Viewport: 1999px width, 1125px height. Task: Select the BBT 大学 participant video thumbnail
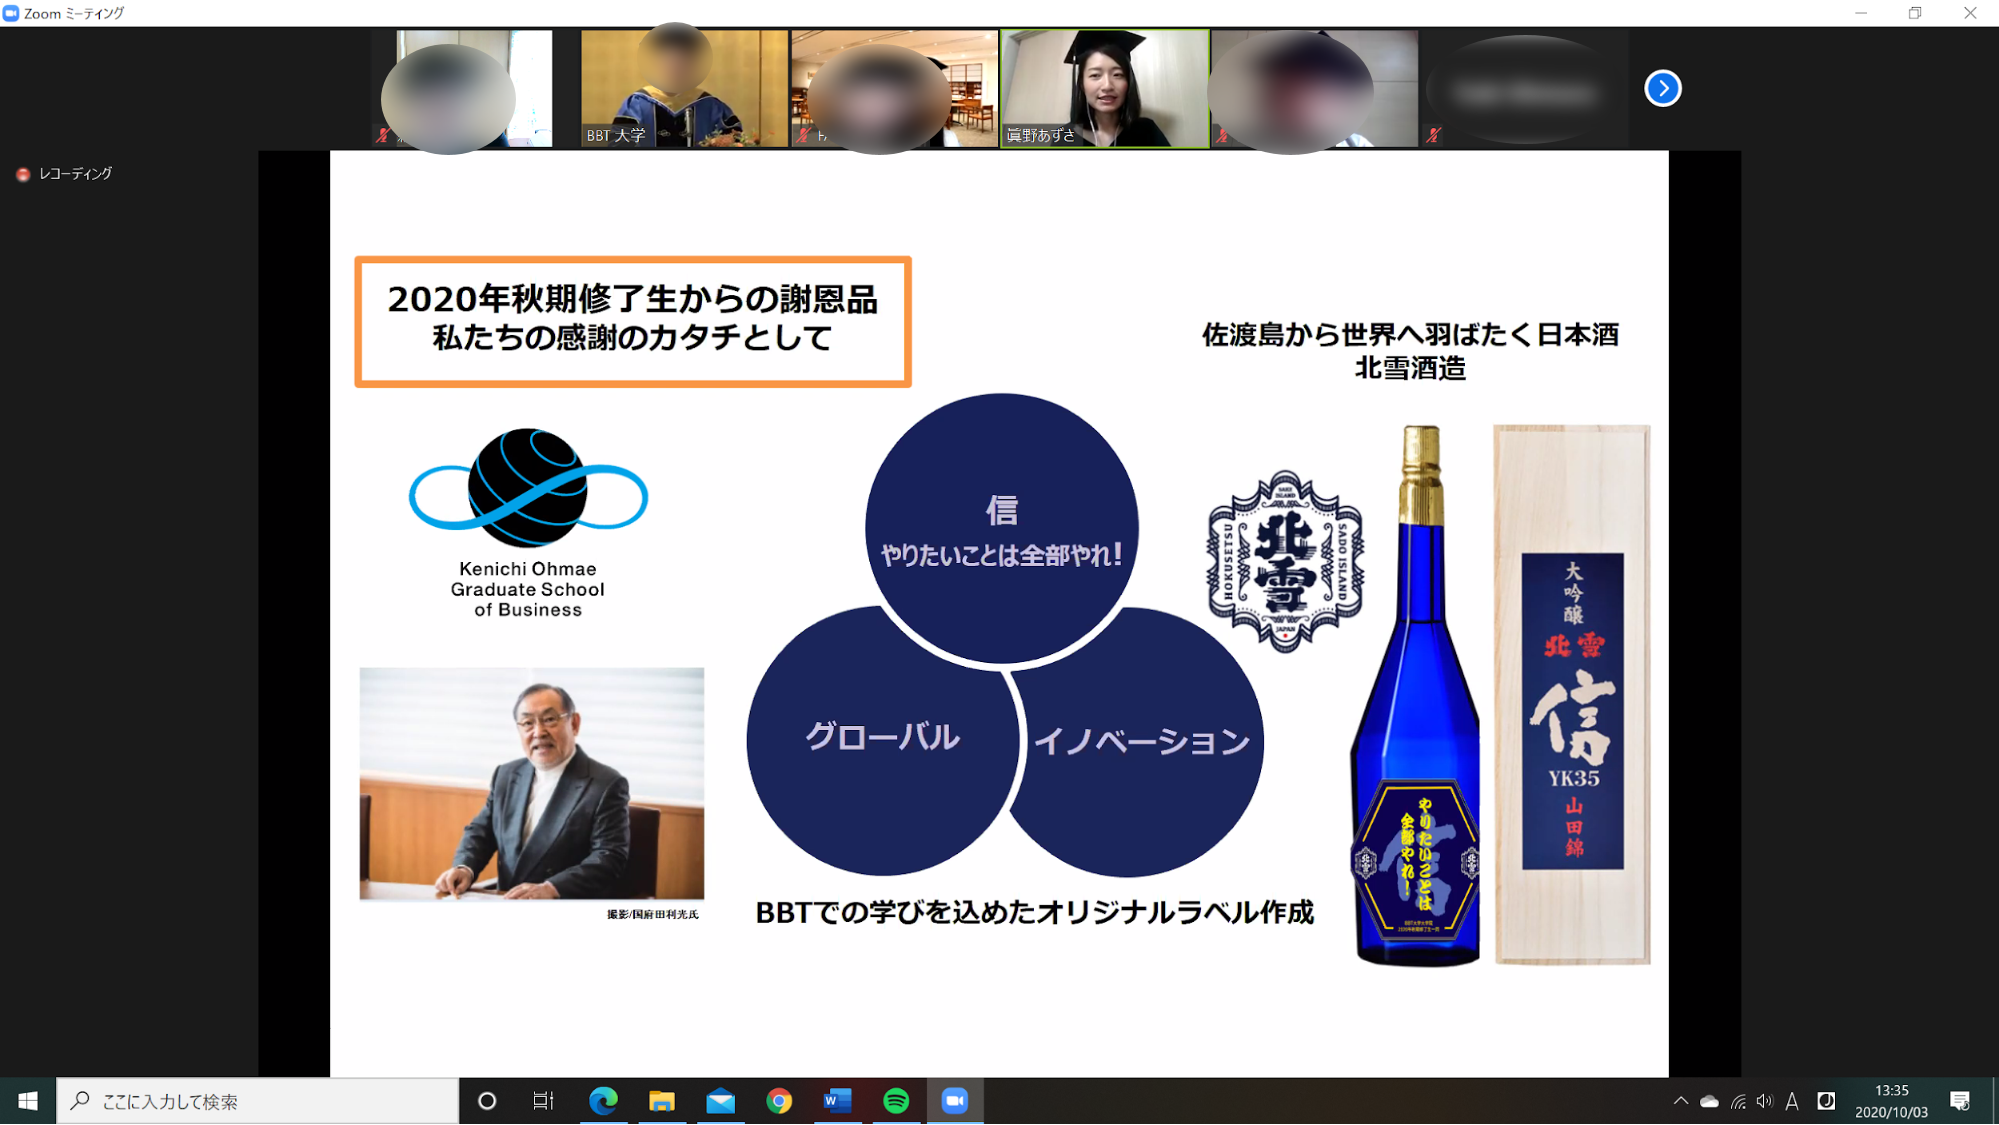click(x=684, y=88)
